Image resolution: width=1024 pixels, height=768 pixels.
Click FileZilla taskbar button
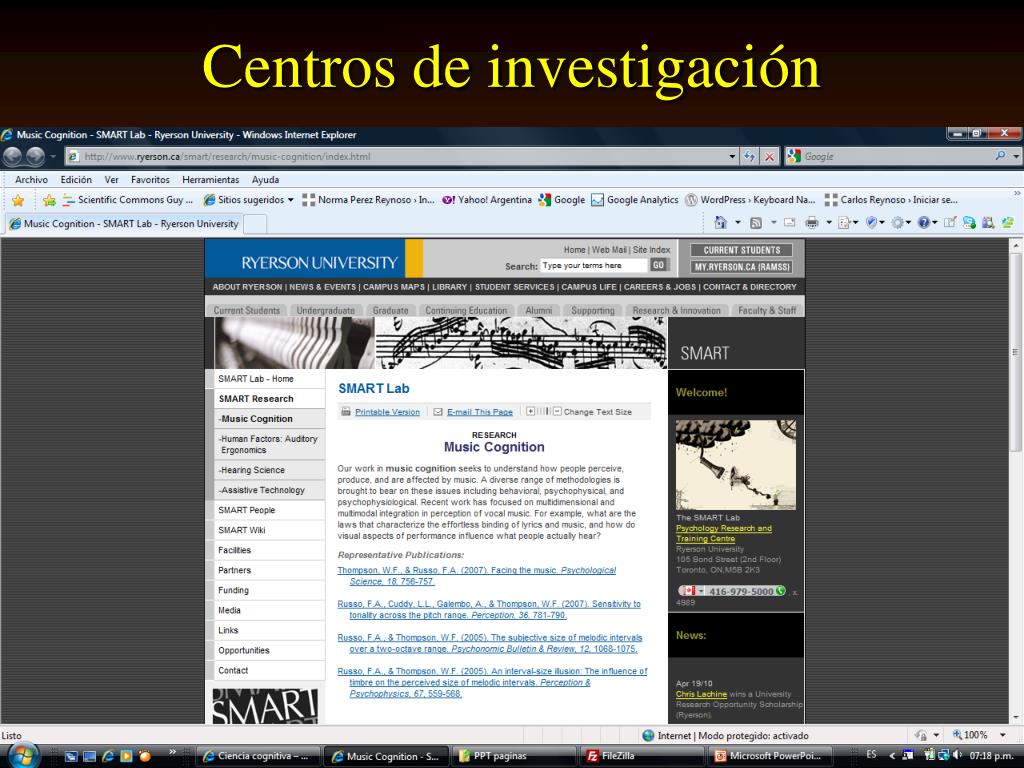643,756
